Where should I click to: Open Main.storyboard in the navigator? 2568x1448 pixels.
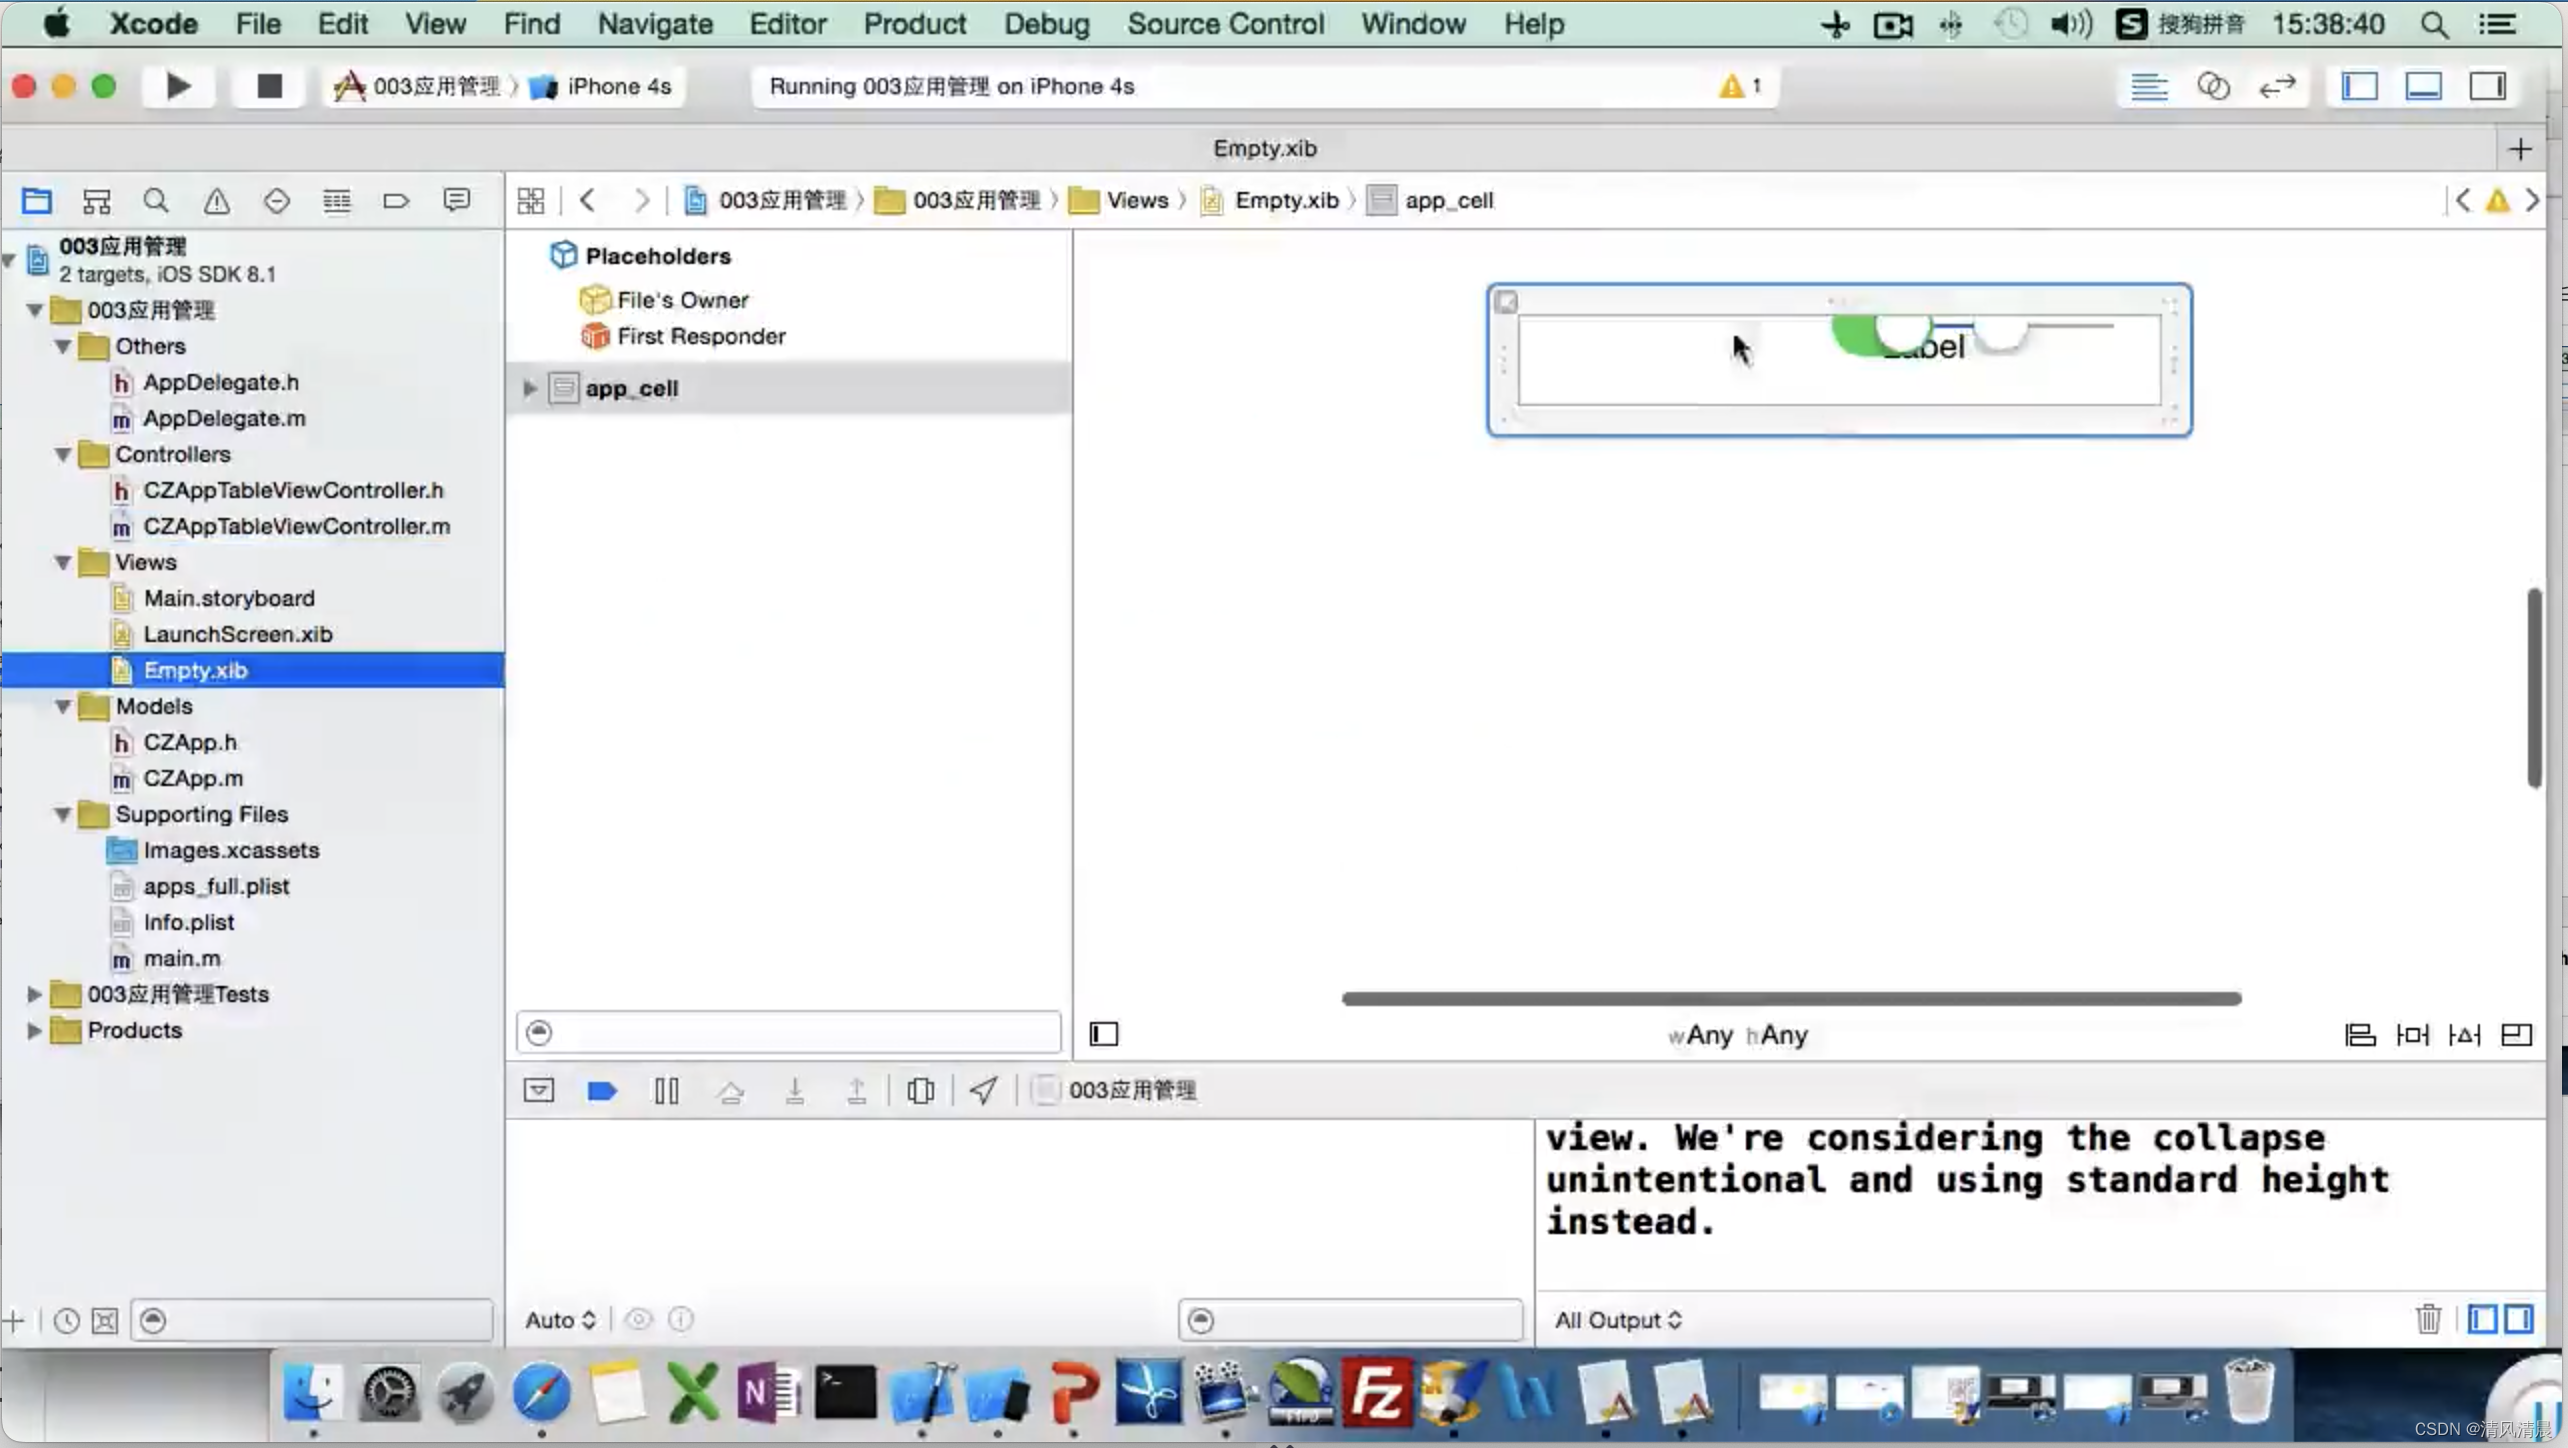(229, 598)
